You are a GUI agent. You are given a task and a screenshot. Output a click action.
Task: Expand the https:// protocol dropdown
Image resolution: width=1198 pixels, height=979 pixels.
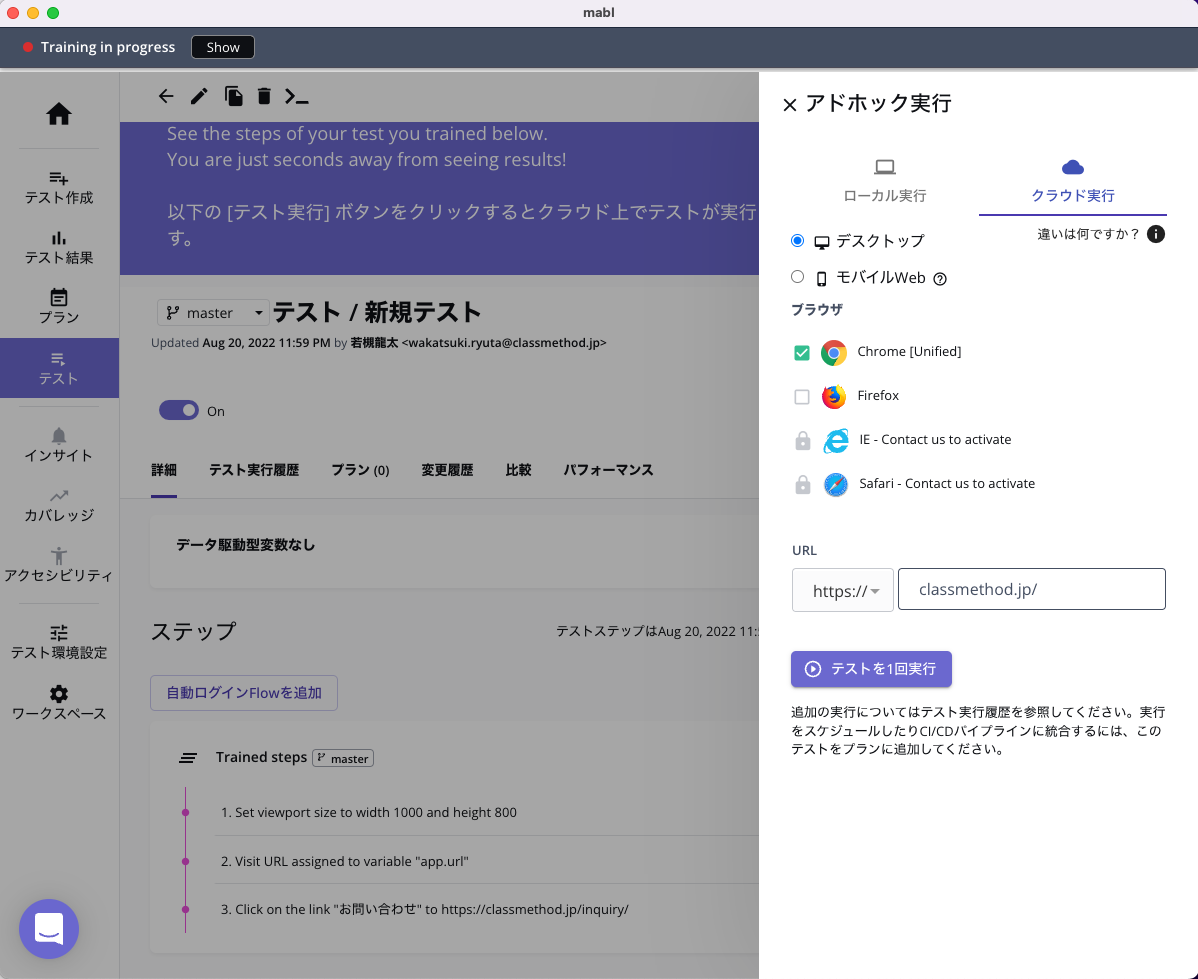coord(843,590)
